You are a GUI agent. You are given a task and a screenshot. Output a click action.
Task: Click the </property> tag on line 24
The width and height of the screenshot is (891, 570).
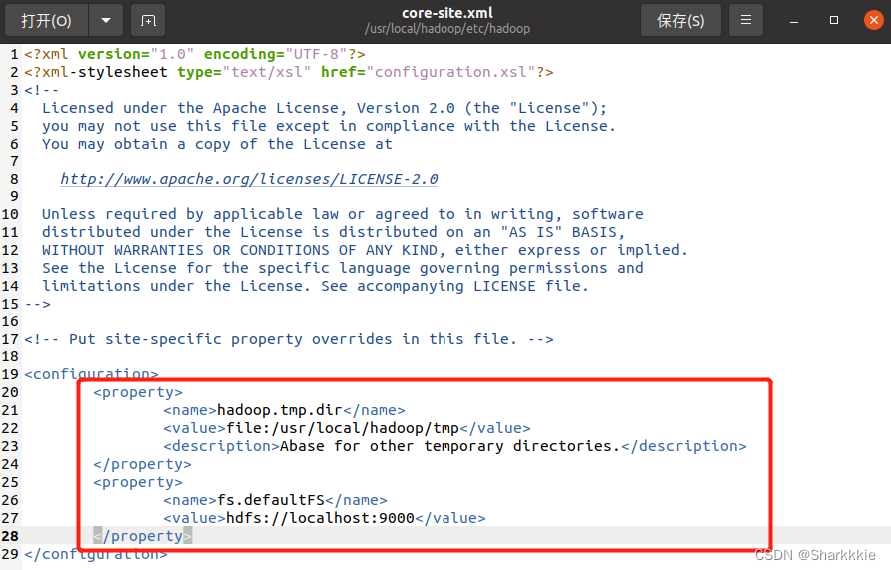143,464
